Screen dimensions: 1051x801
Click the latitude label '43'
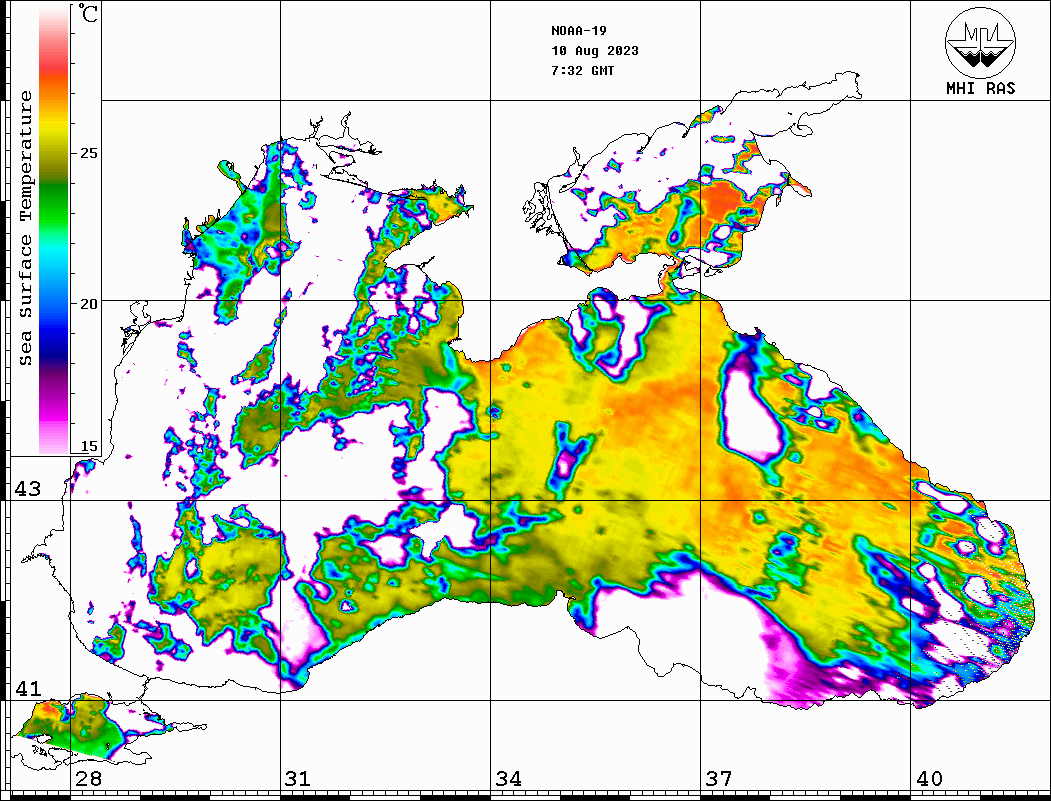(x=28, y=489)
